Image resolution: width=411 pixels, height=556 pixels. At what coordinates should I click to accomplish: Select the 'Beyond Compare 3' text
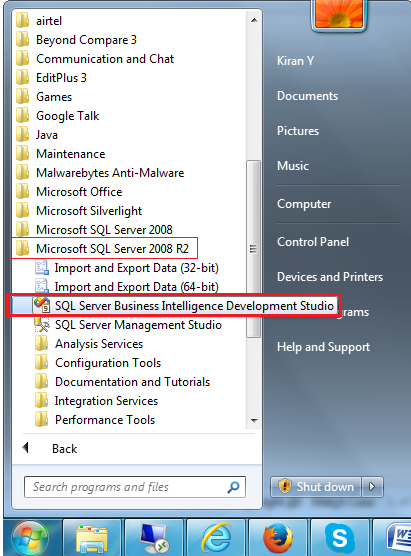point(86,40)
